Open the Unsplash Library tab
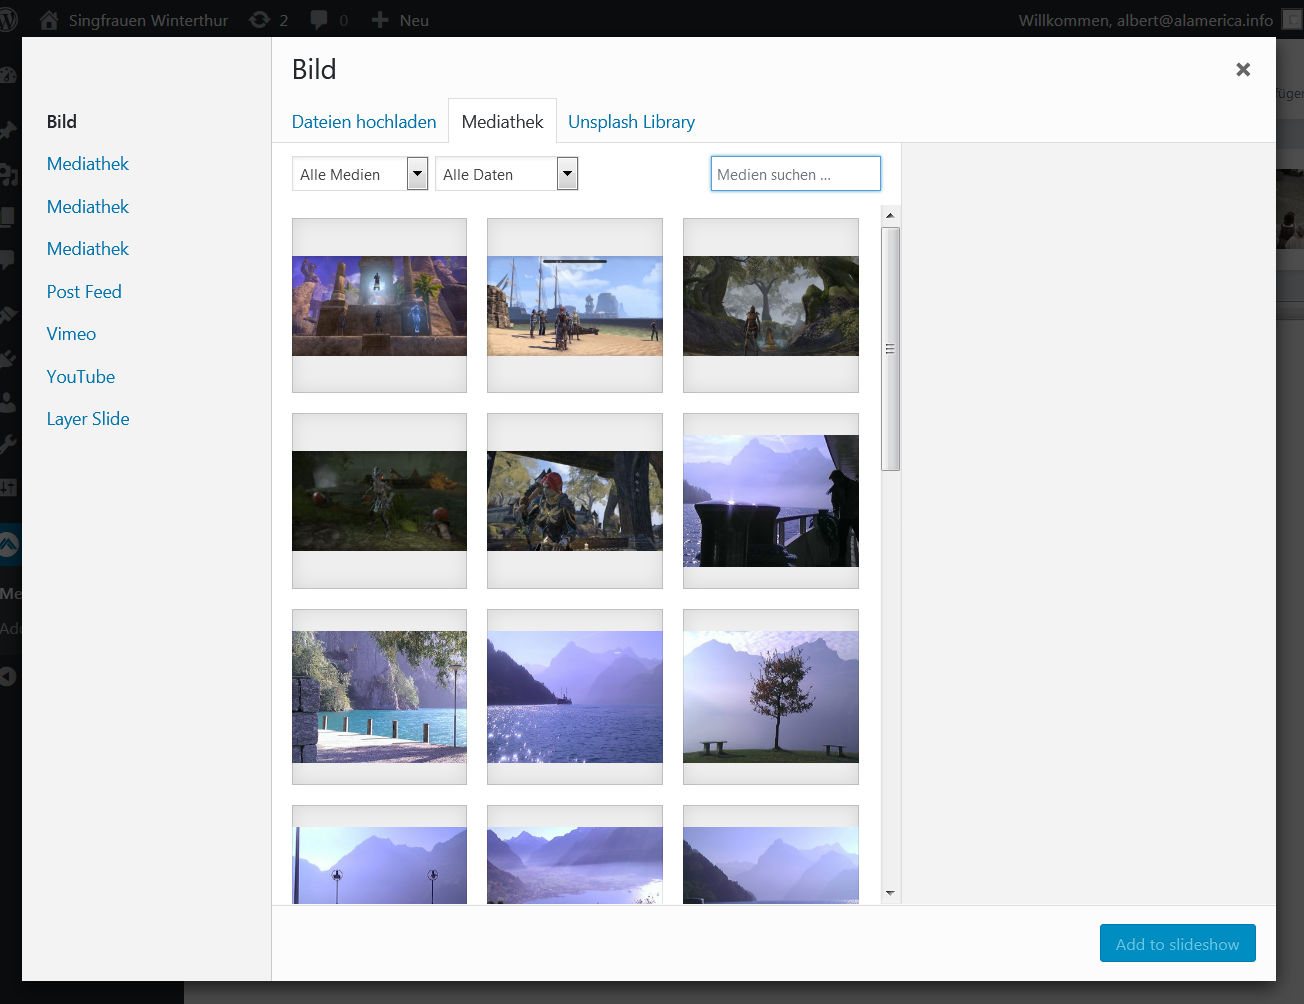Image resolution: width=1304 pixels, height=1004 pixels. tap(631, 122)
